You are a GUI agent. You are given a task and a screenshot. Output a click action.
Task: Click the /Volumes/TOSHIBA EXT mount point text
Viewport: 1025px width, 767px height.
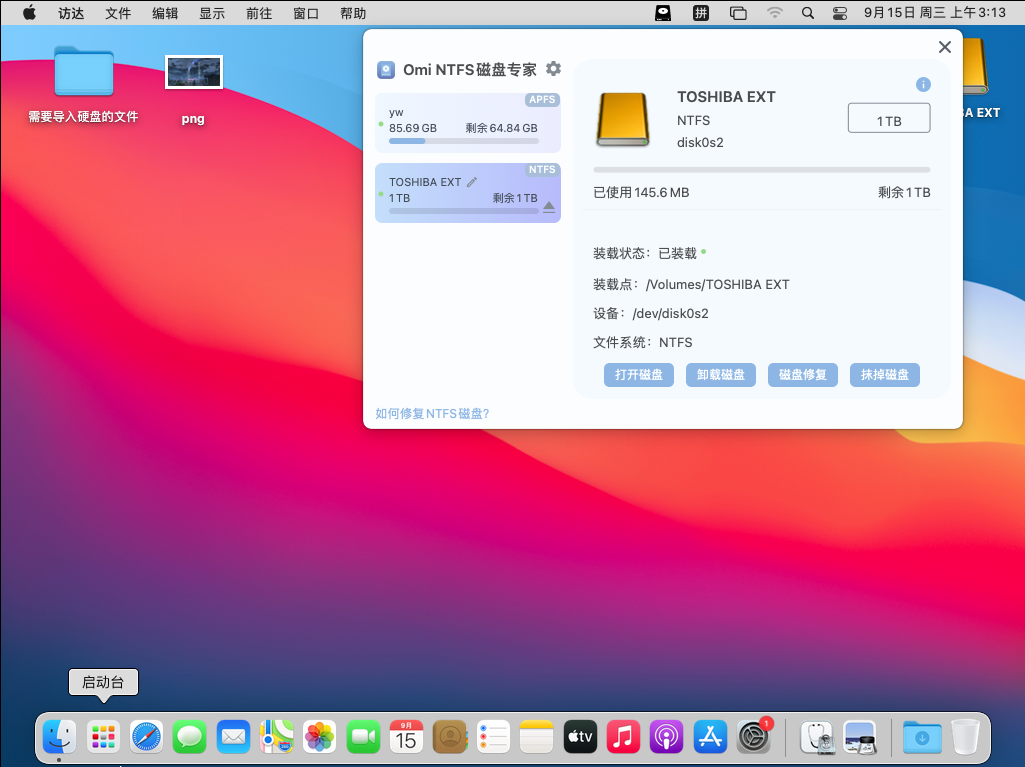[717, 284]
